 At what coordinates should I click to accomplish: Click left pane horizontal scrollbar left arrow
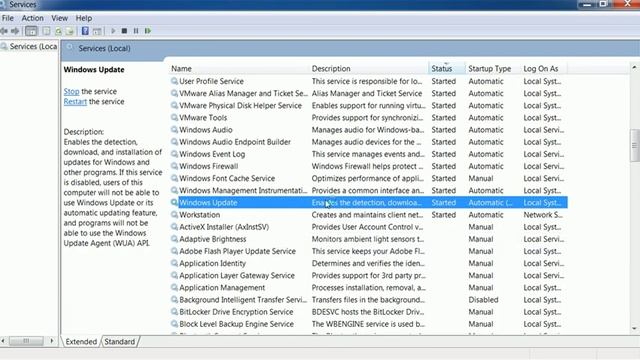coord(3,340)
